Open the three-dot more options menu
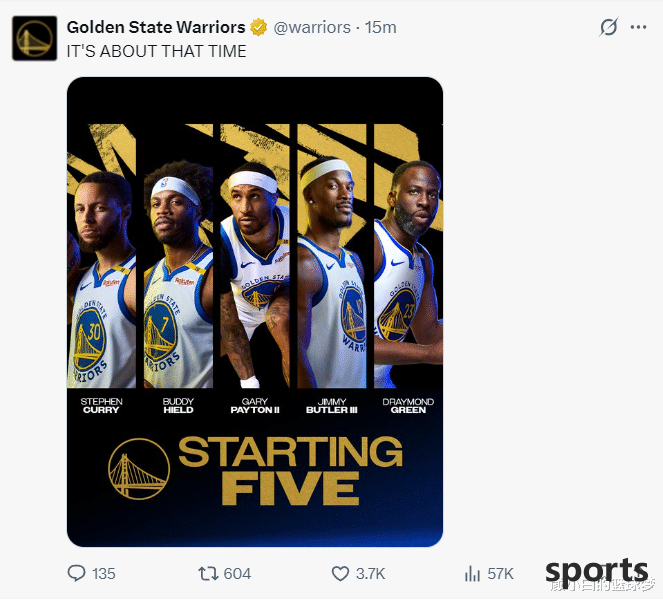This screenshot has height=602, width=663. click(x=638, y=27)
